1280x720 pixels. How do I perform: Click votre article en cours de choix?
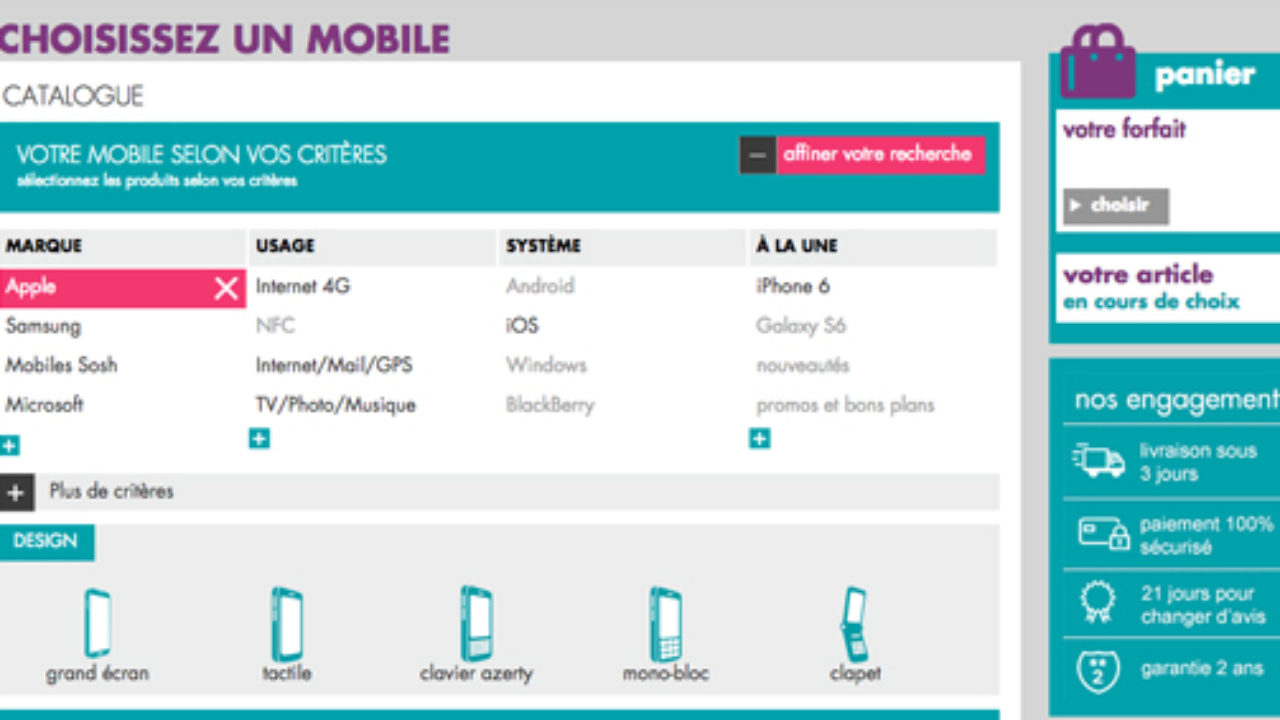(x=1151, y=288)
